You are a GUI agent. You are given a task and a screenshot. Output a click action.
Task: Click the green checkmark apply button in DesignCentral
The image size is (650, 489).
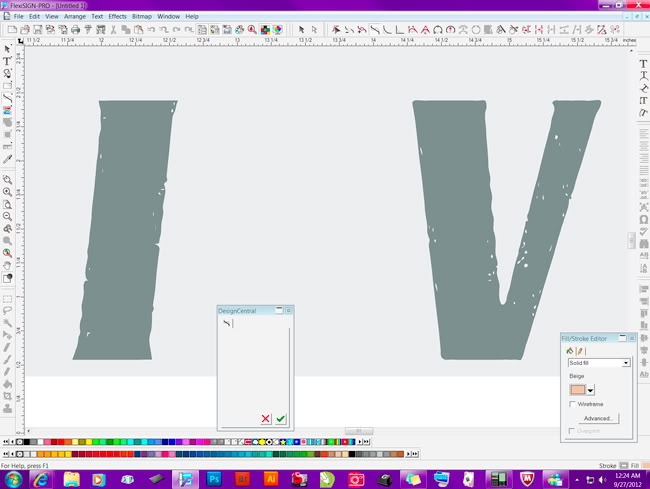tap(280, 419)
